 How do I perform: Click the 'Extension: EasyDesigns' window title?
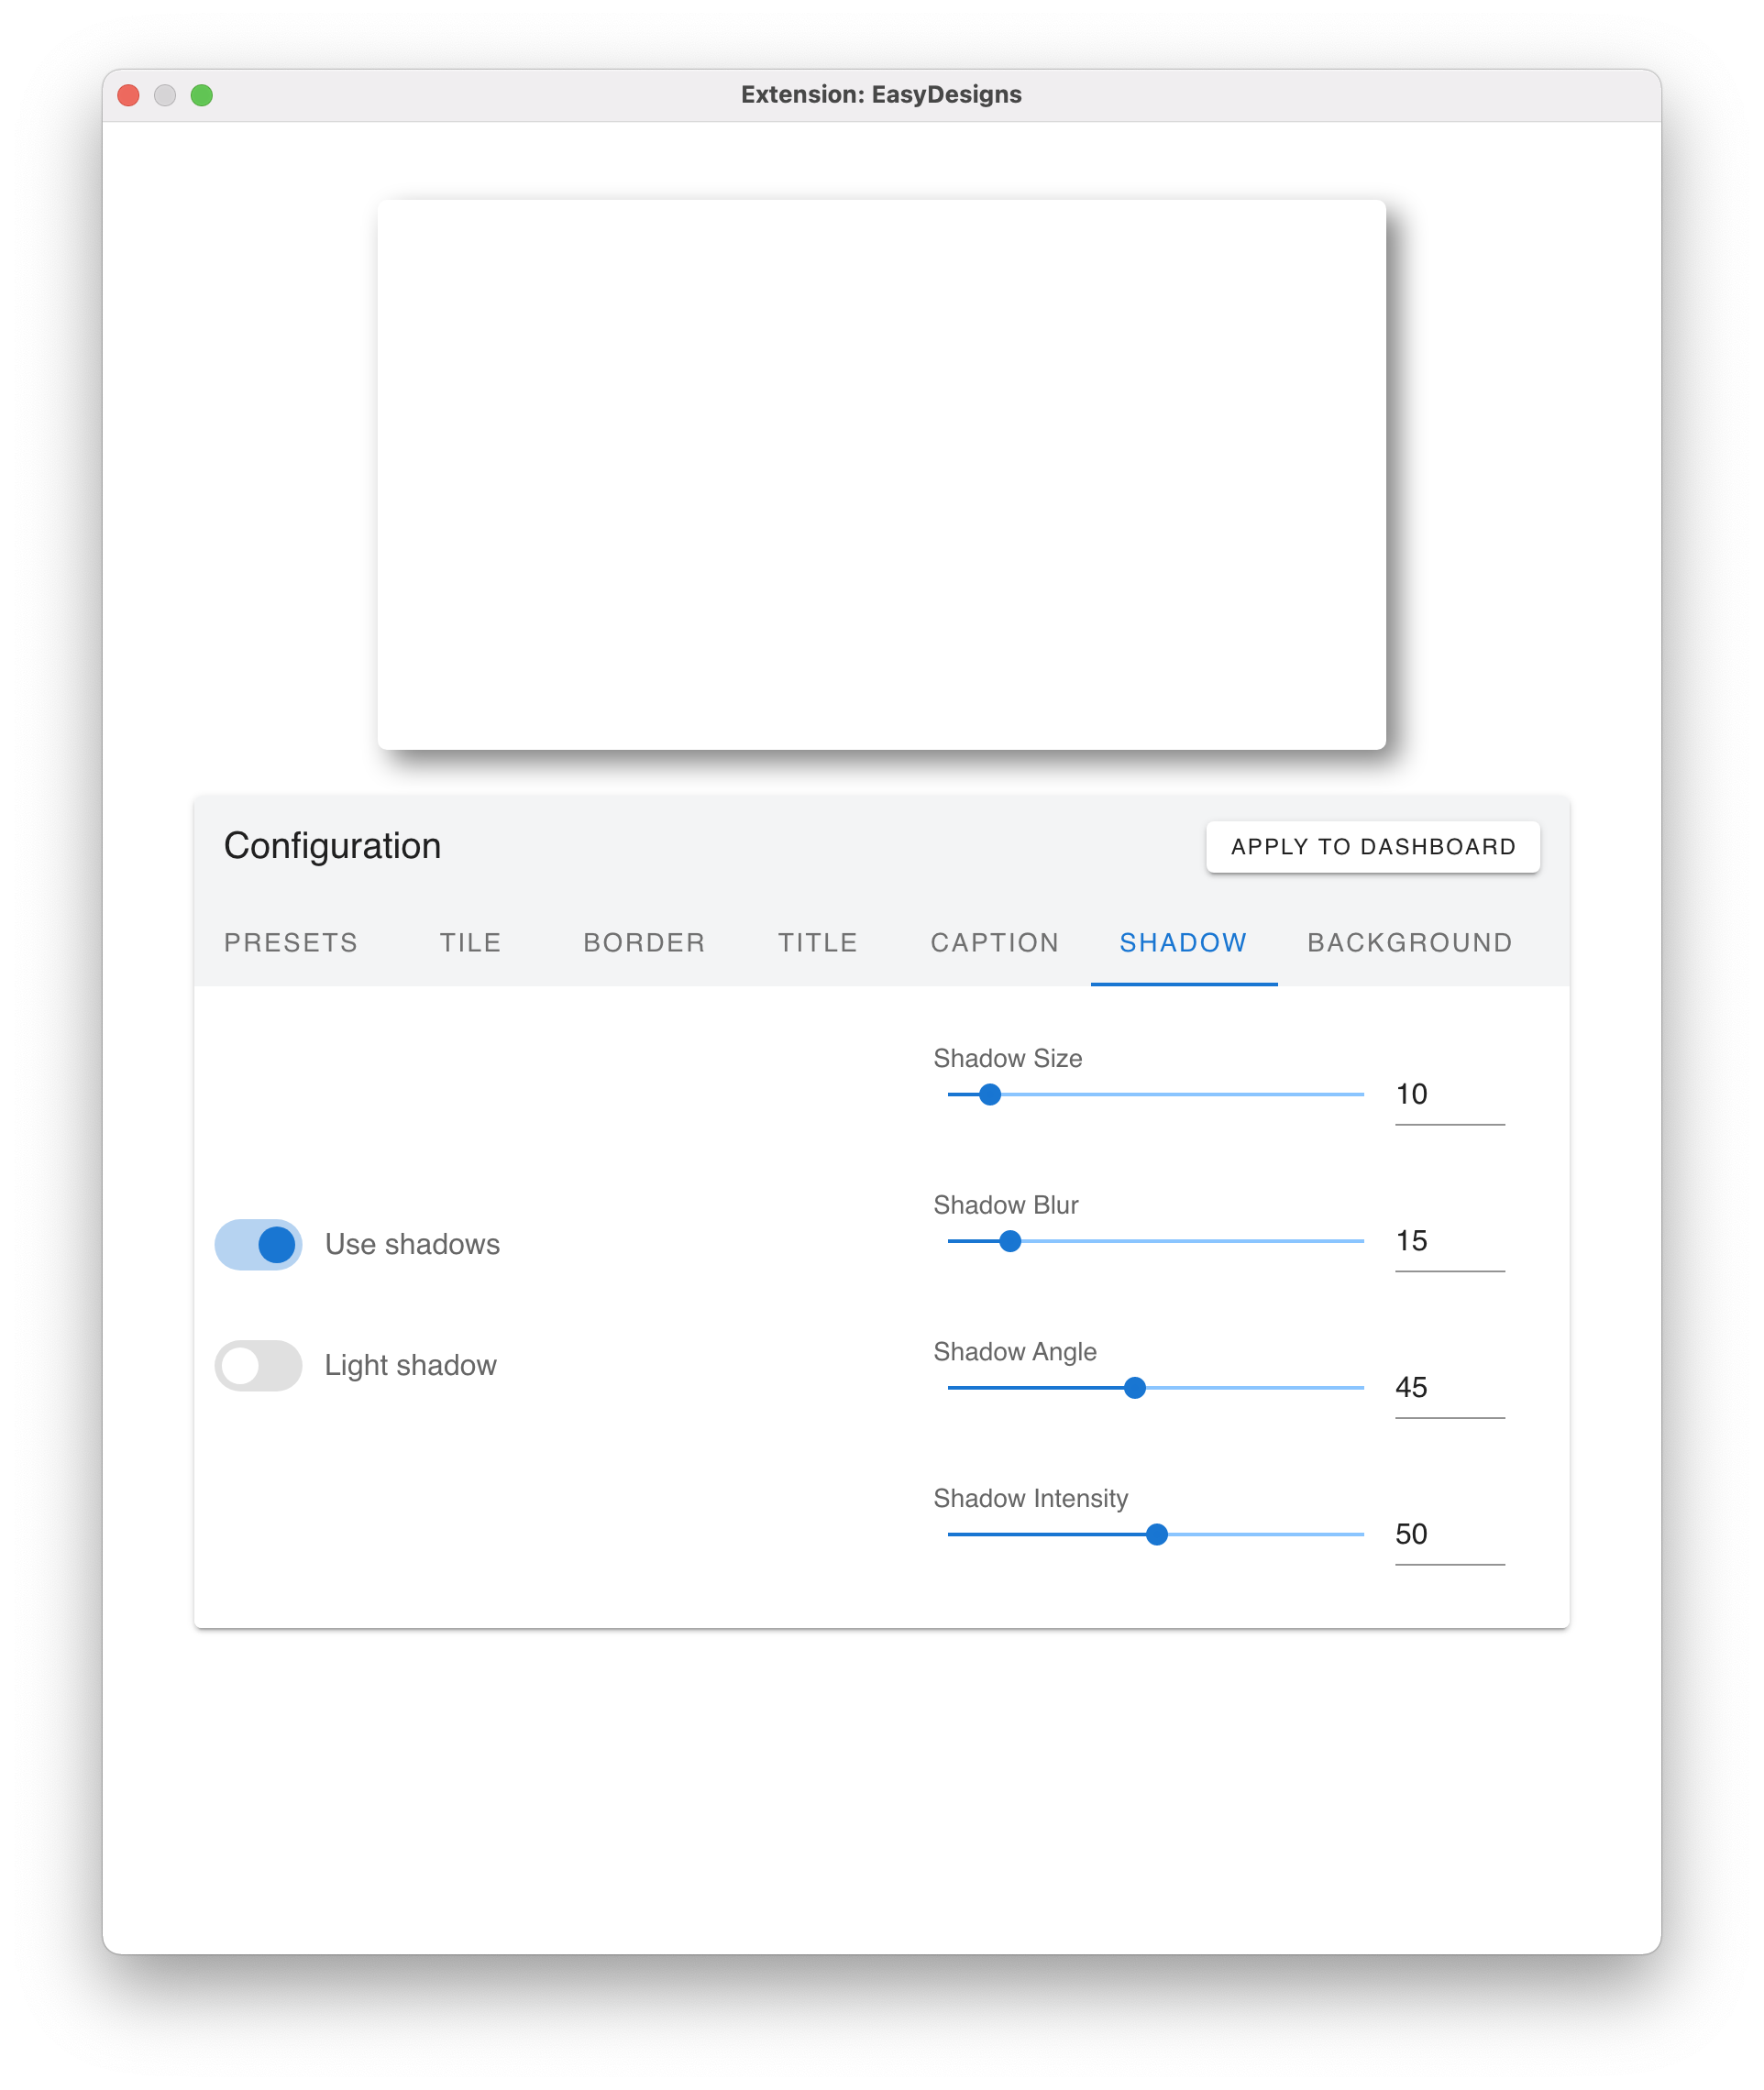tap(881, 95)
